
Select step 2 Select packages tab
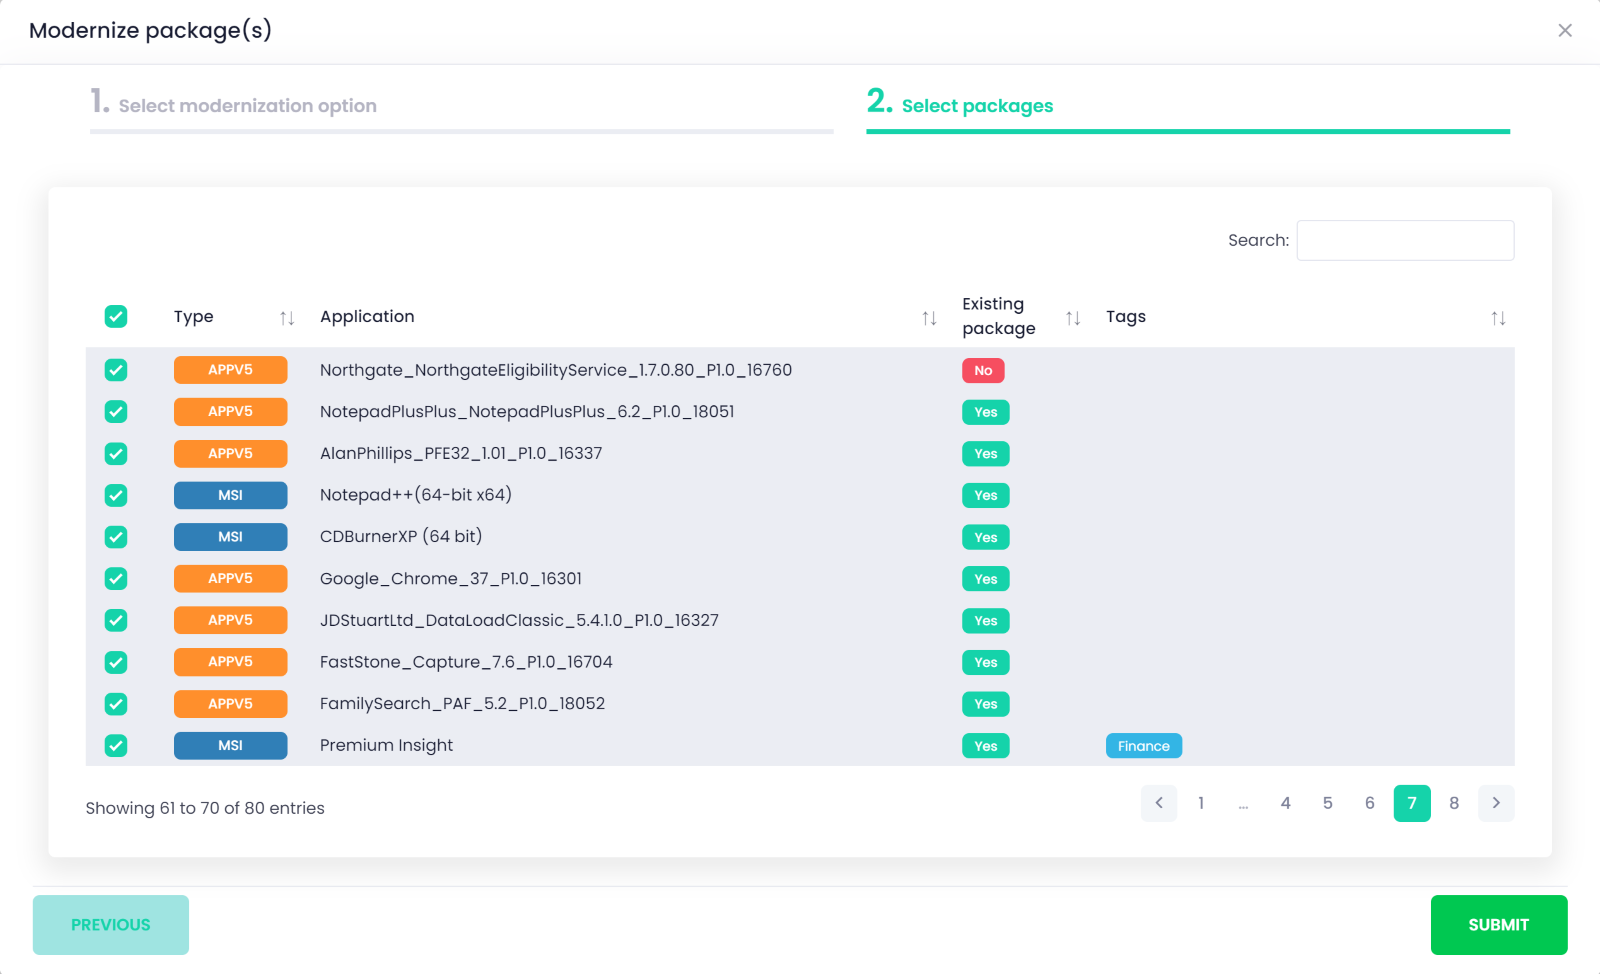[977, 106]
